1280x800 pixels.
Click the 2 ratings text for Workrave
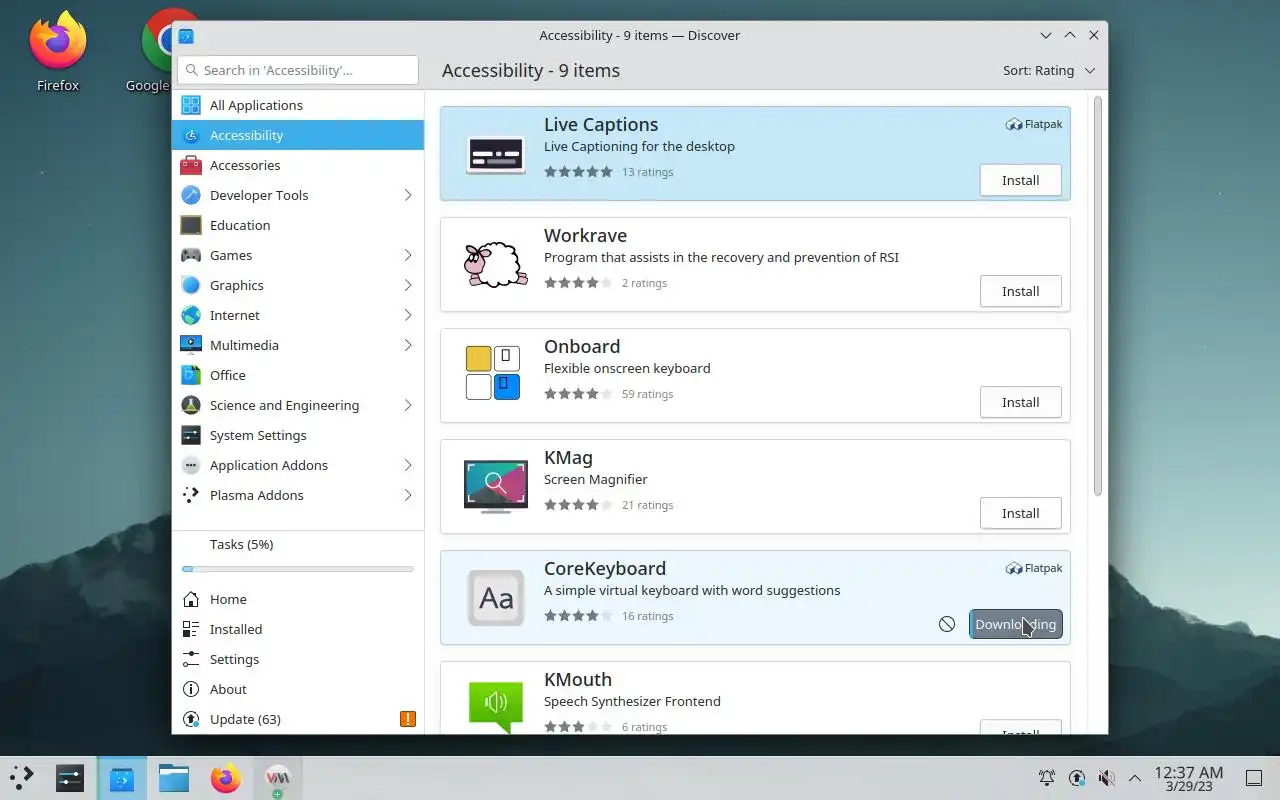click(x=644, y=283)
